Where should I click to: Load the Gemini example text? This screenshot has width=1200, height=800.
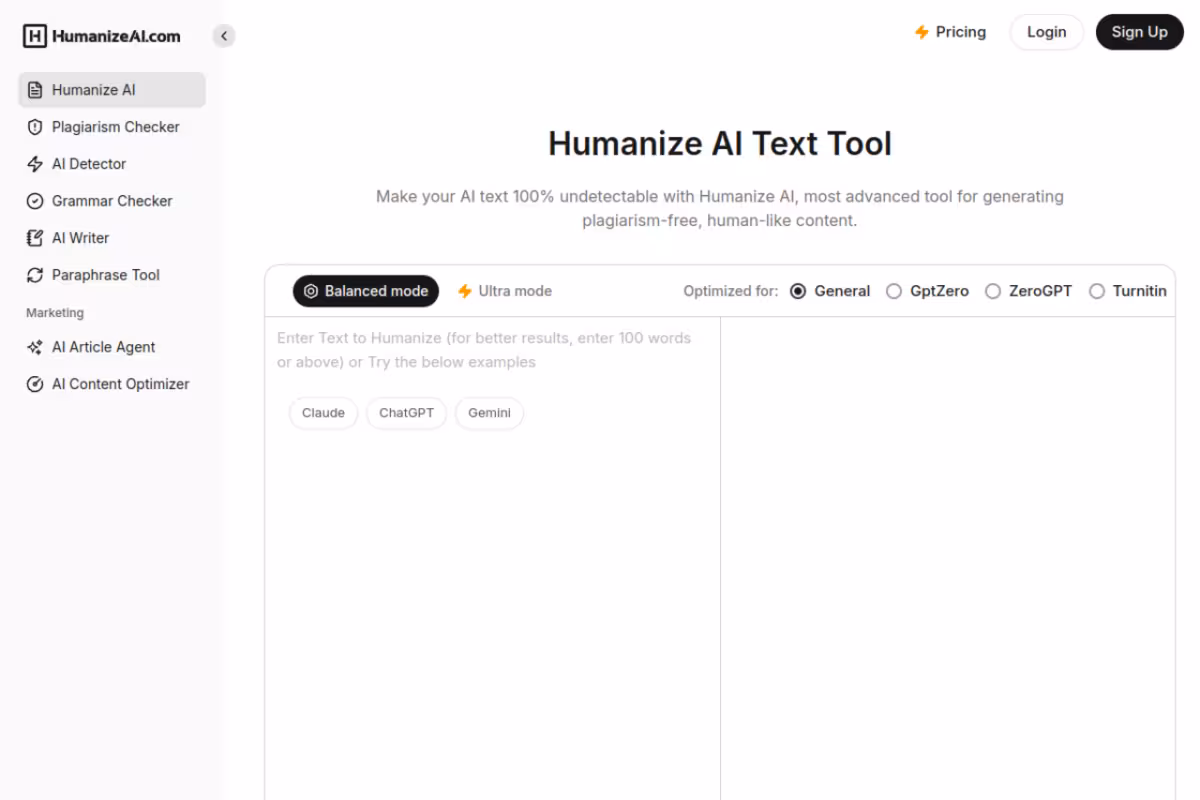click(489, 413)
